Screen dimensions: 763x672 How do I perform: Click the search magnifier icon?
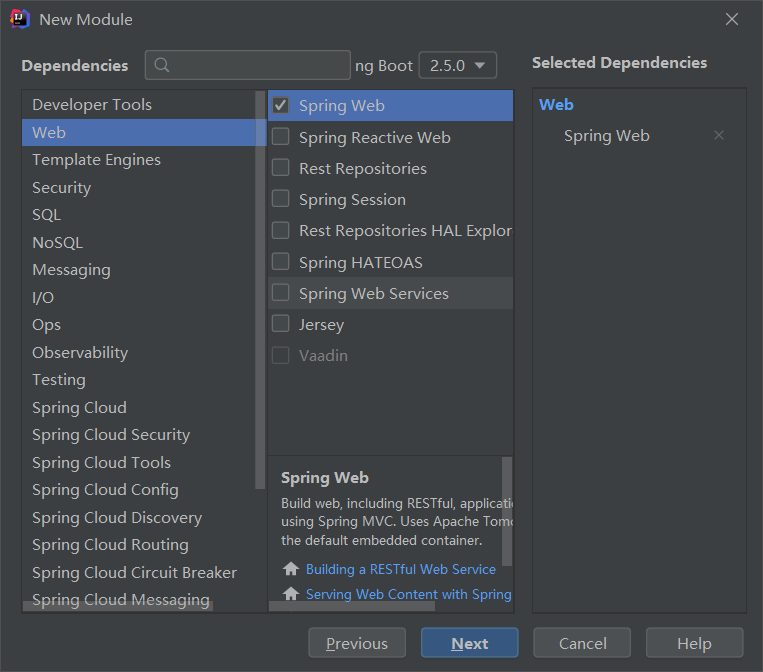tap(162, 65)
